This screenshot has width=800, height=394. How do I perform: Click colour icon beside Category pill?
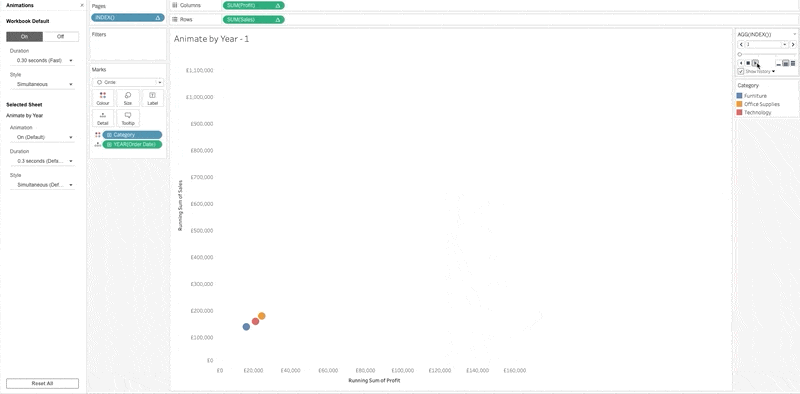pyautogui.click(x=97, y=135)
